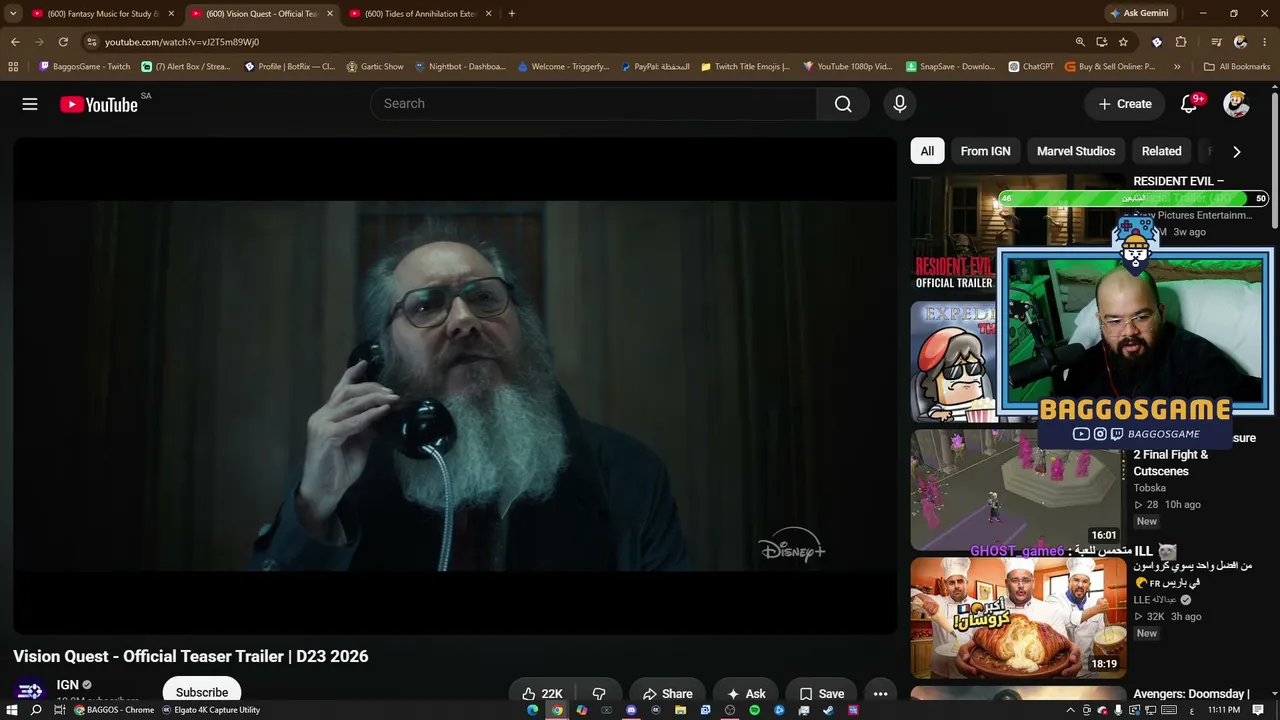
Task: Open the YouTube 1080p Video bookmark
Action: tap(848, 67)
